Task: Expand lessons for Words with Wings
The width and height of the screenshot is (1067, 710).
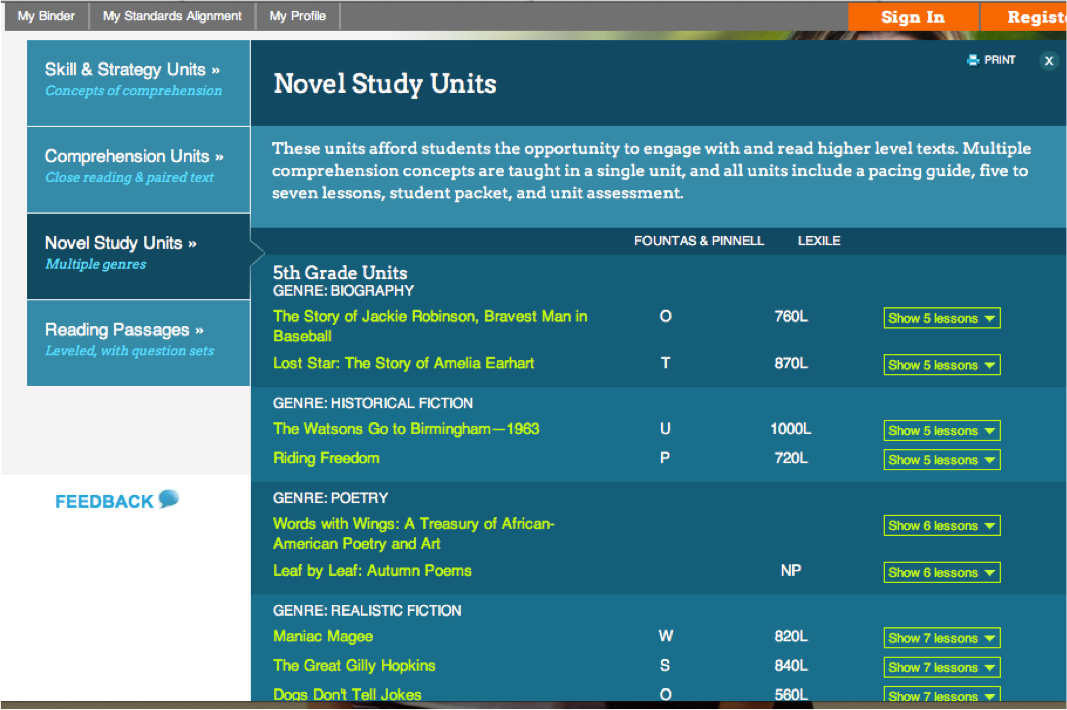Action: pyautogui.click(x=942, y=526)
